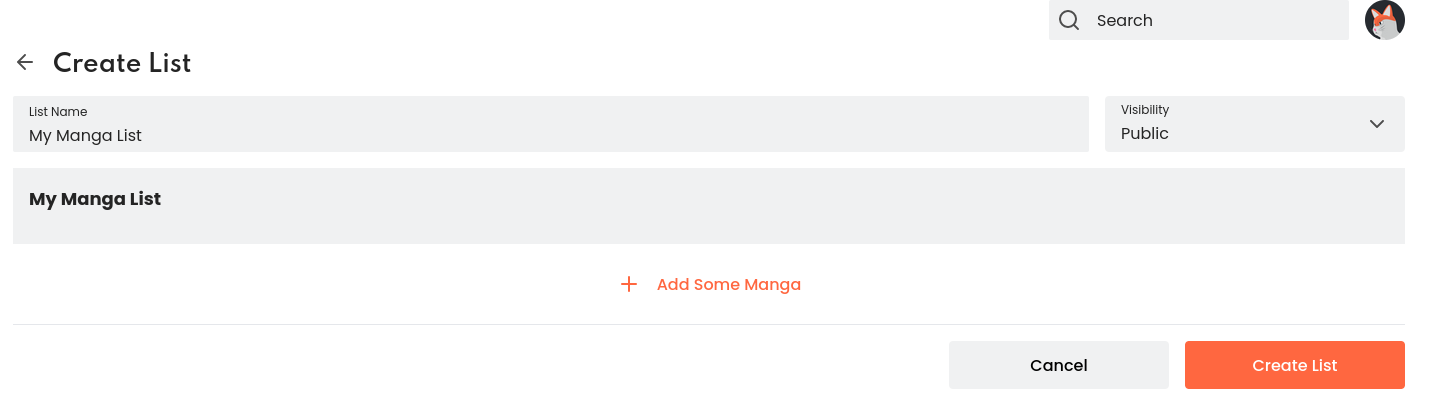
Task: Click the Add Some Manga link
Action: click(x=728, y=284)
